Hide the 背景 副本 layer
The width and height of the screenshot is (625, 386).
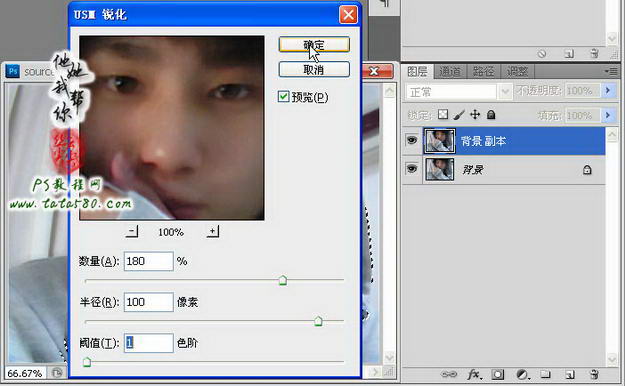click(x=412, y=140)
